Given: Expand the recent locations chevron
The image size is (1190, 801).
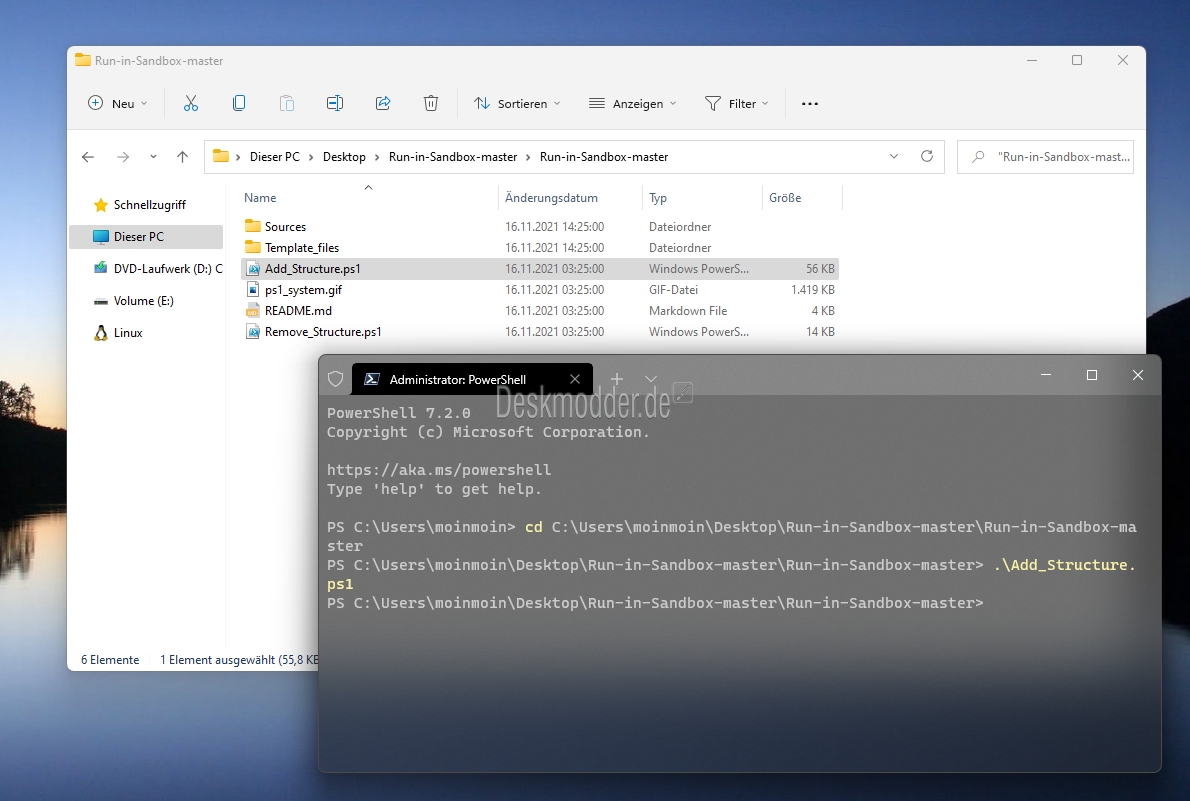Looking at the screenshot, I should [153, 157].
